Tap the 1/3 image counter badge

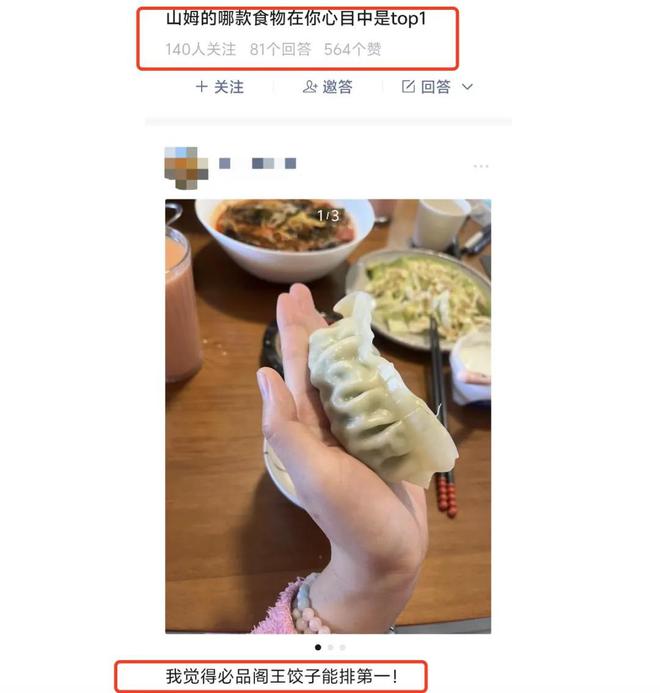[x=328, y=216]
